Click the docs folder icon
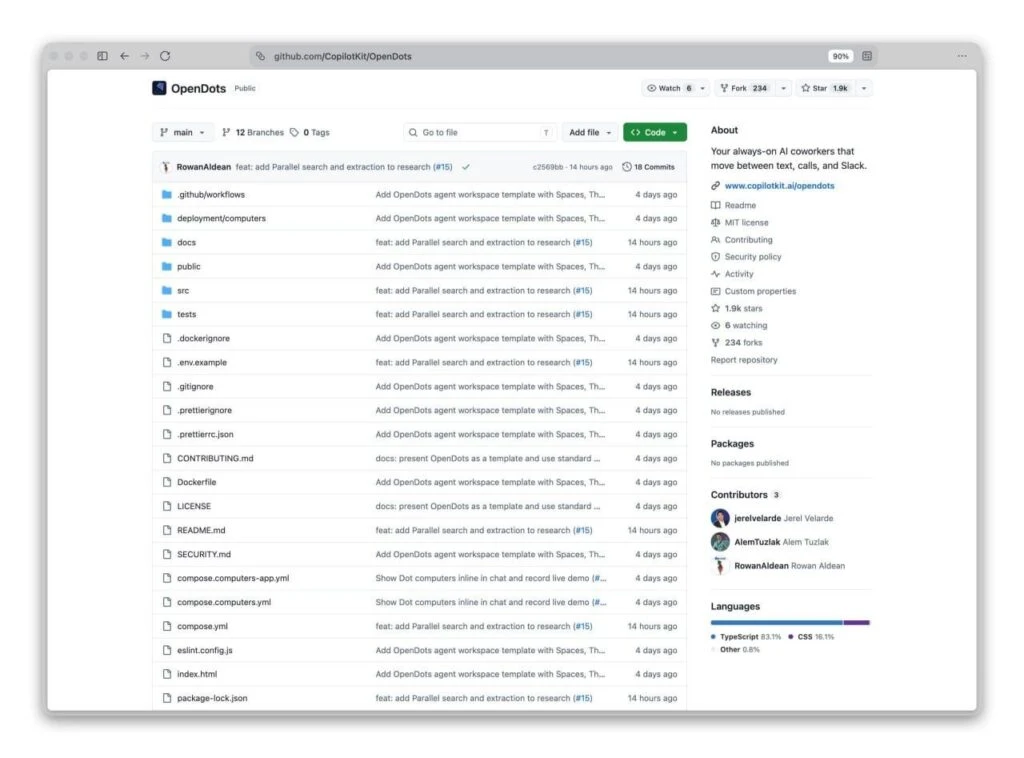 (x=167, y=242)
